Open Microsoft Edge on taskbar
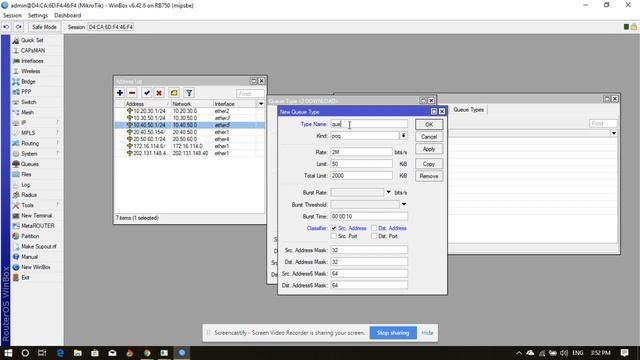The height and width of the screenshot is (360, 640). point(60,353)
